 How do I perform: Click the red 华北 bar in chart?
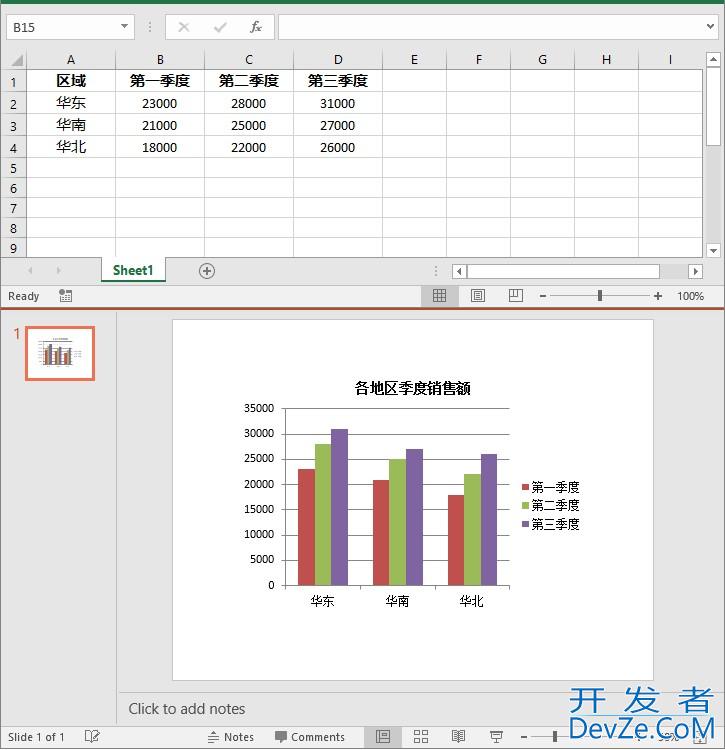[456, 540]
